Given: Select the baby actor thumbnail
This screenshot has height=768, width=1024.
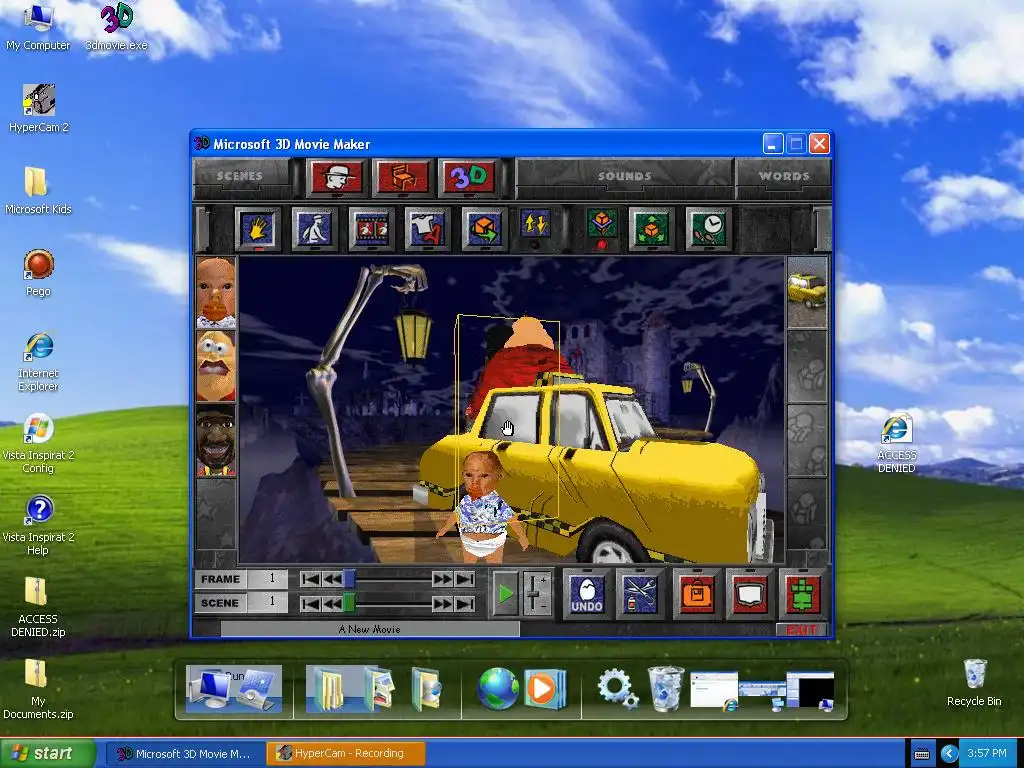Looking at the screenshot, I should [216, 292].
